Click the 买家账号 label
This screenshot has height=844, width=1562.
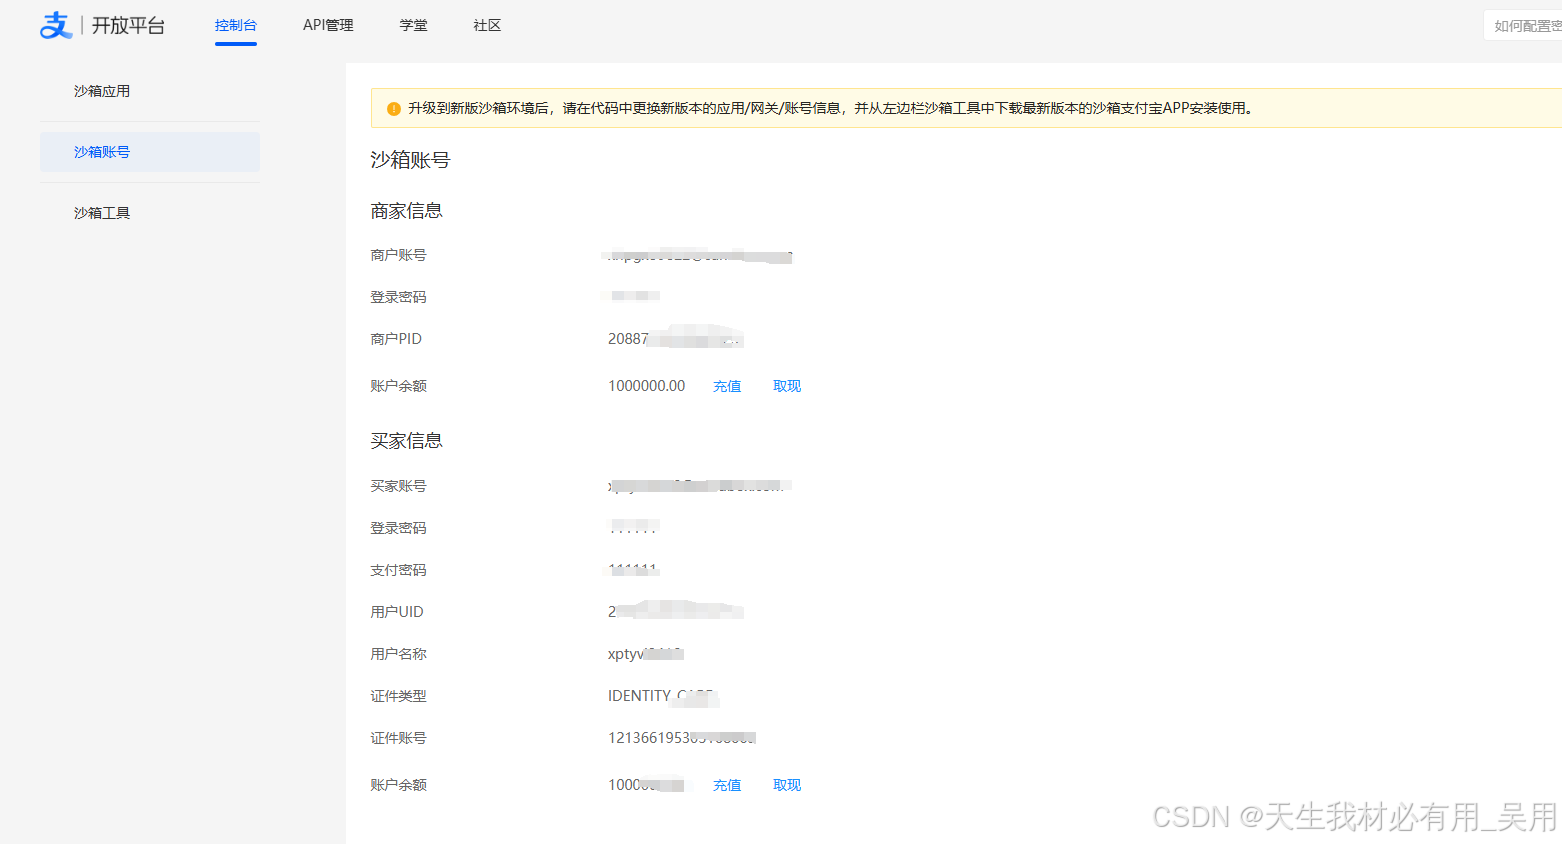point(398,486)
